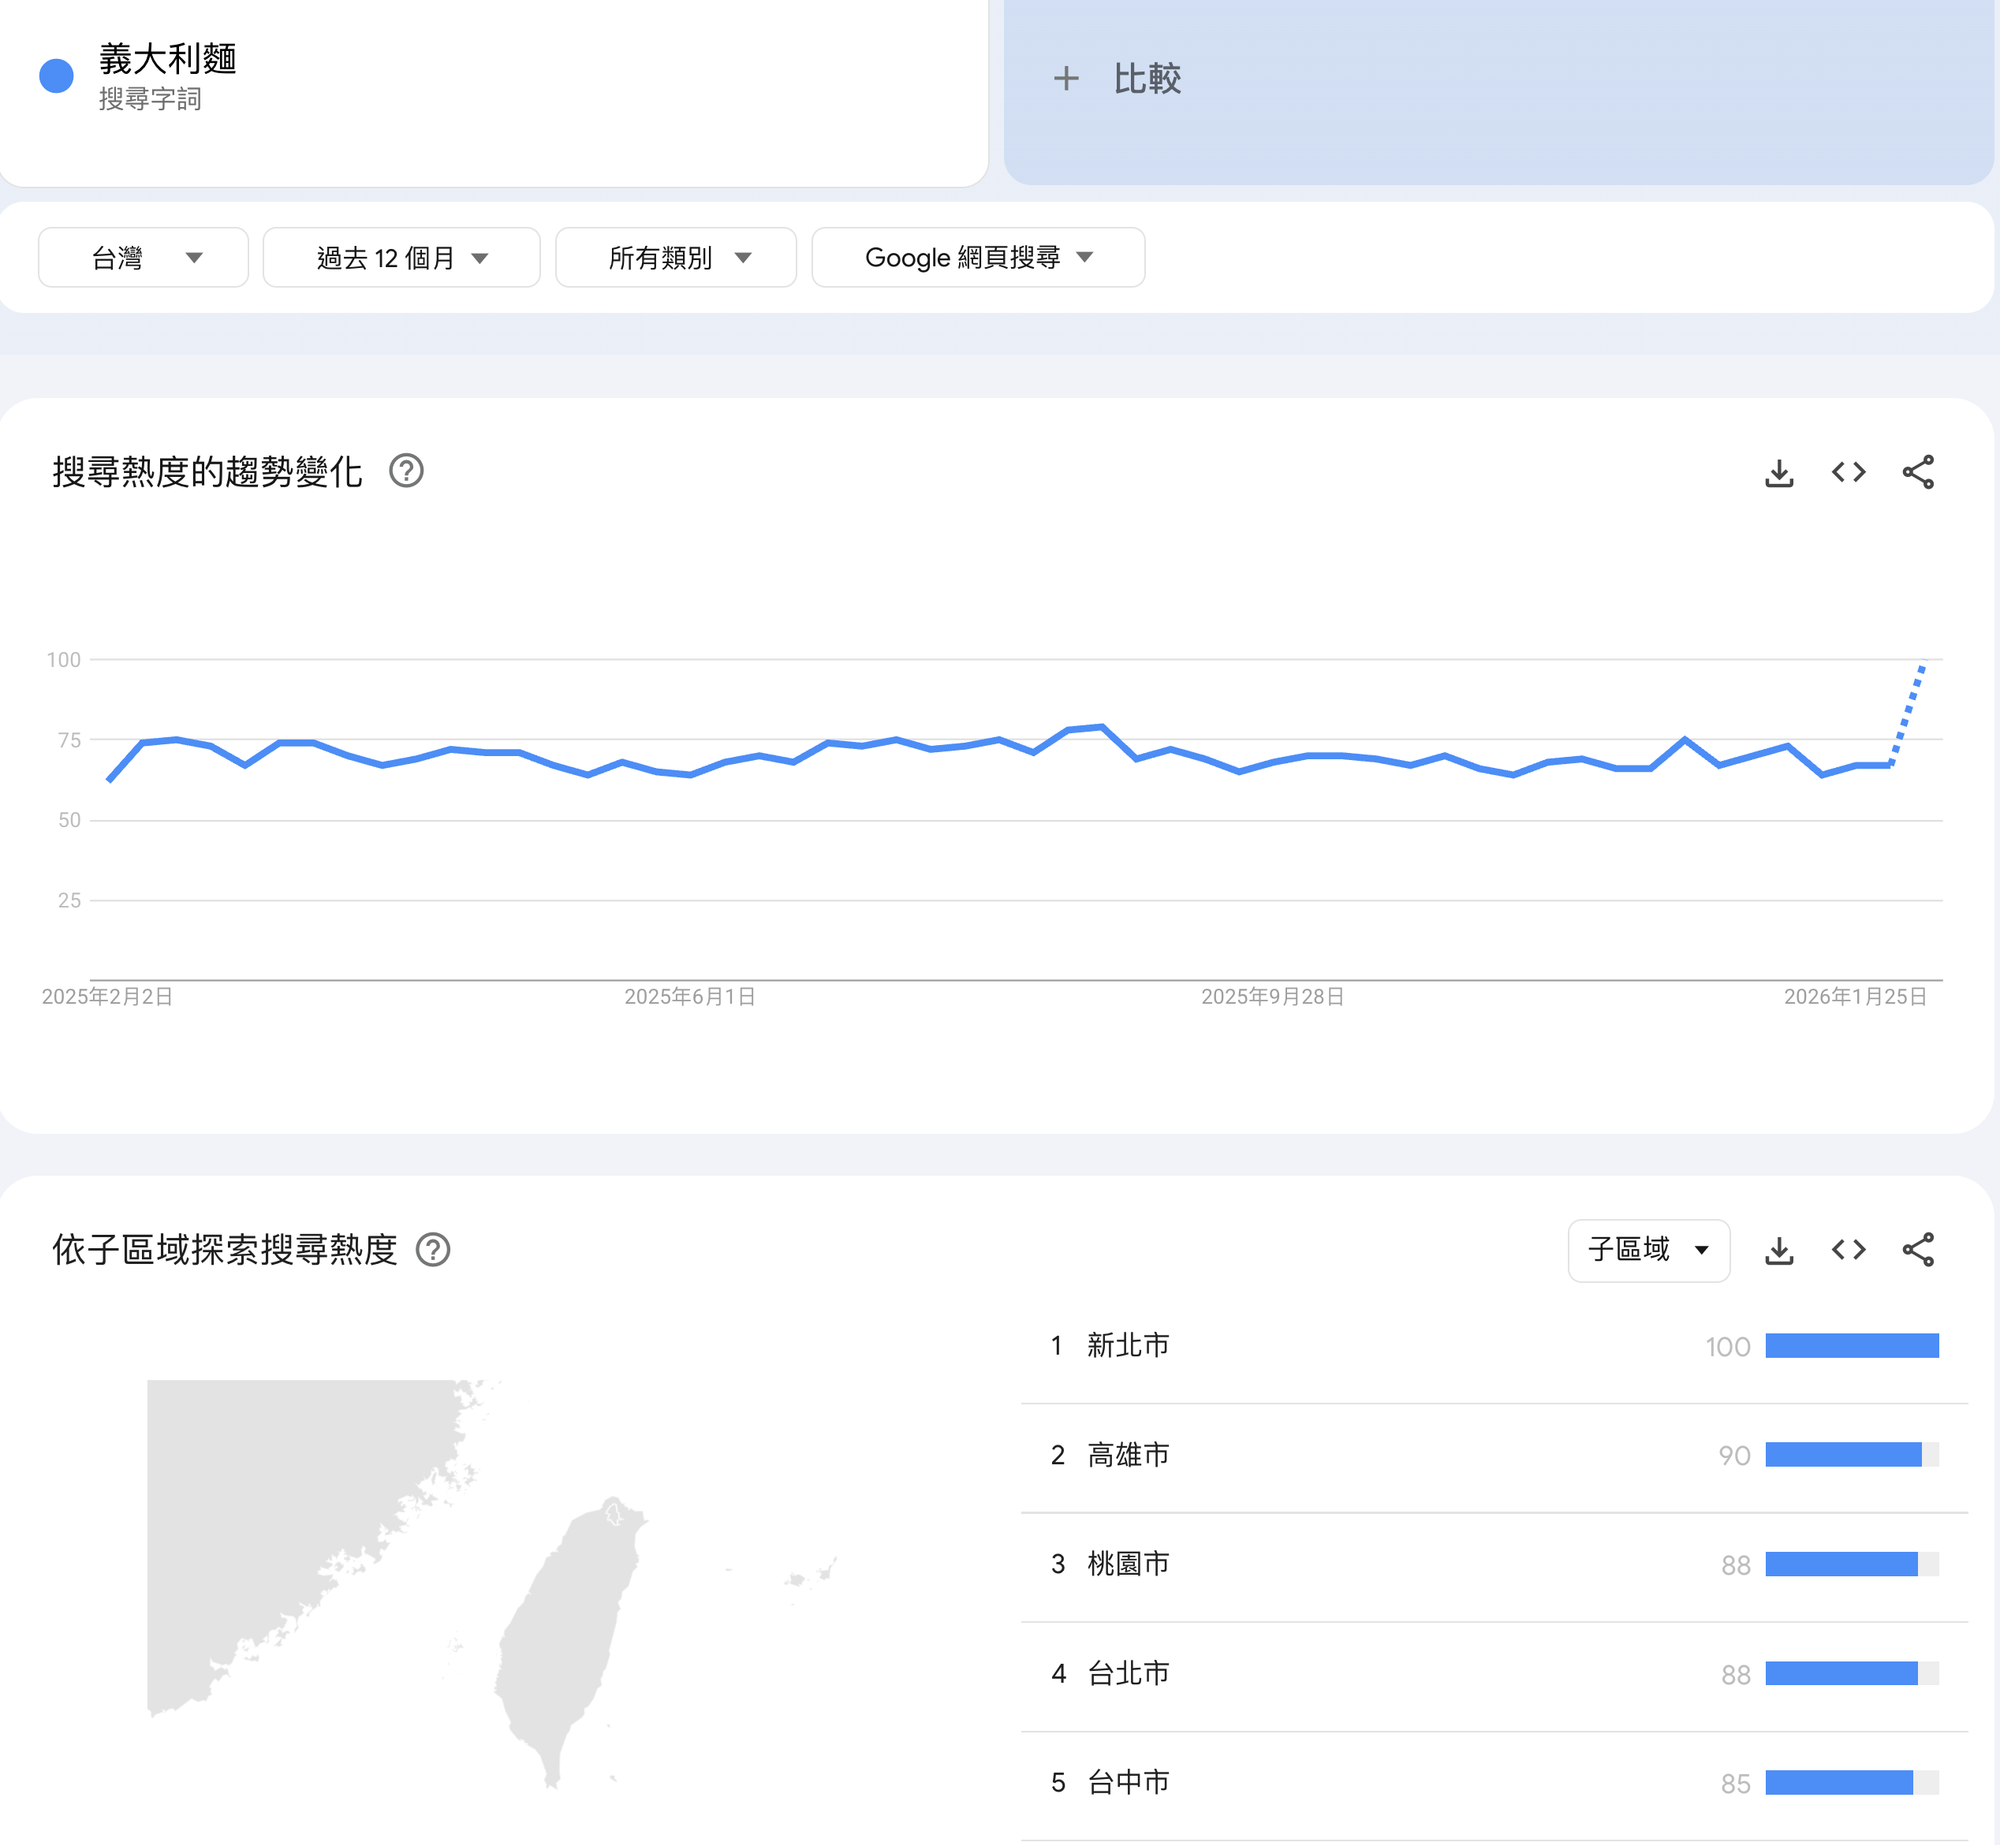This screenshot has width=2000, height=1845.
Task: Download the trend chart as CSV
Action: pyautogui.click(x=1779, y=473)
